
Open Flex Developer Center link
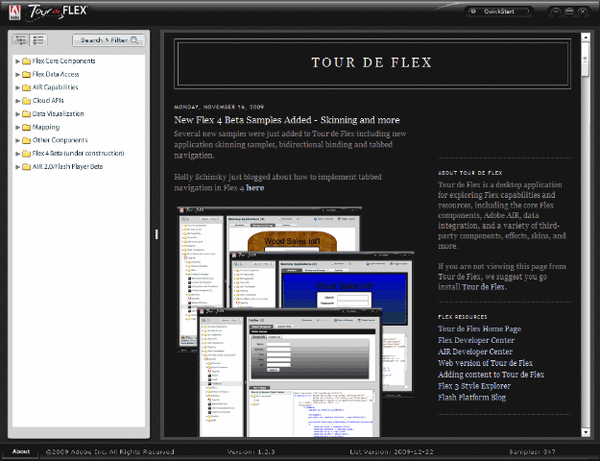(476, 340)
